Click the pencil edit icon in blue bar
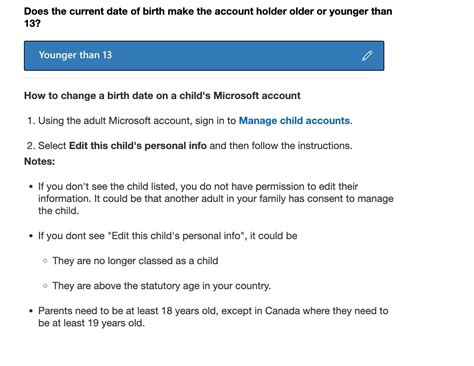The image size is (474, 366). pyautogui.click(x=367, y=55)
